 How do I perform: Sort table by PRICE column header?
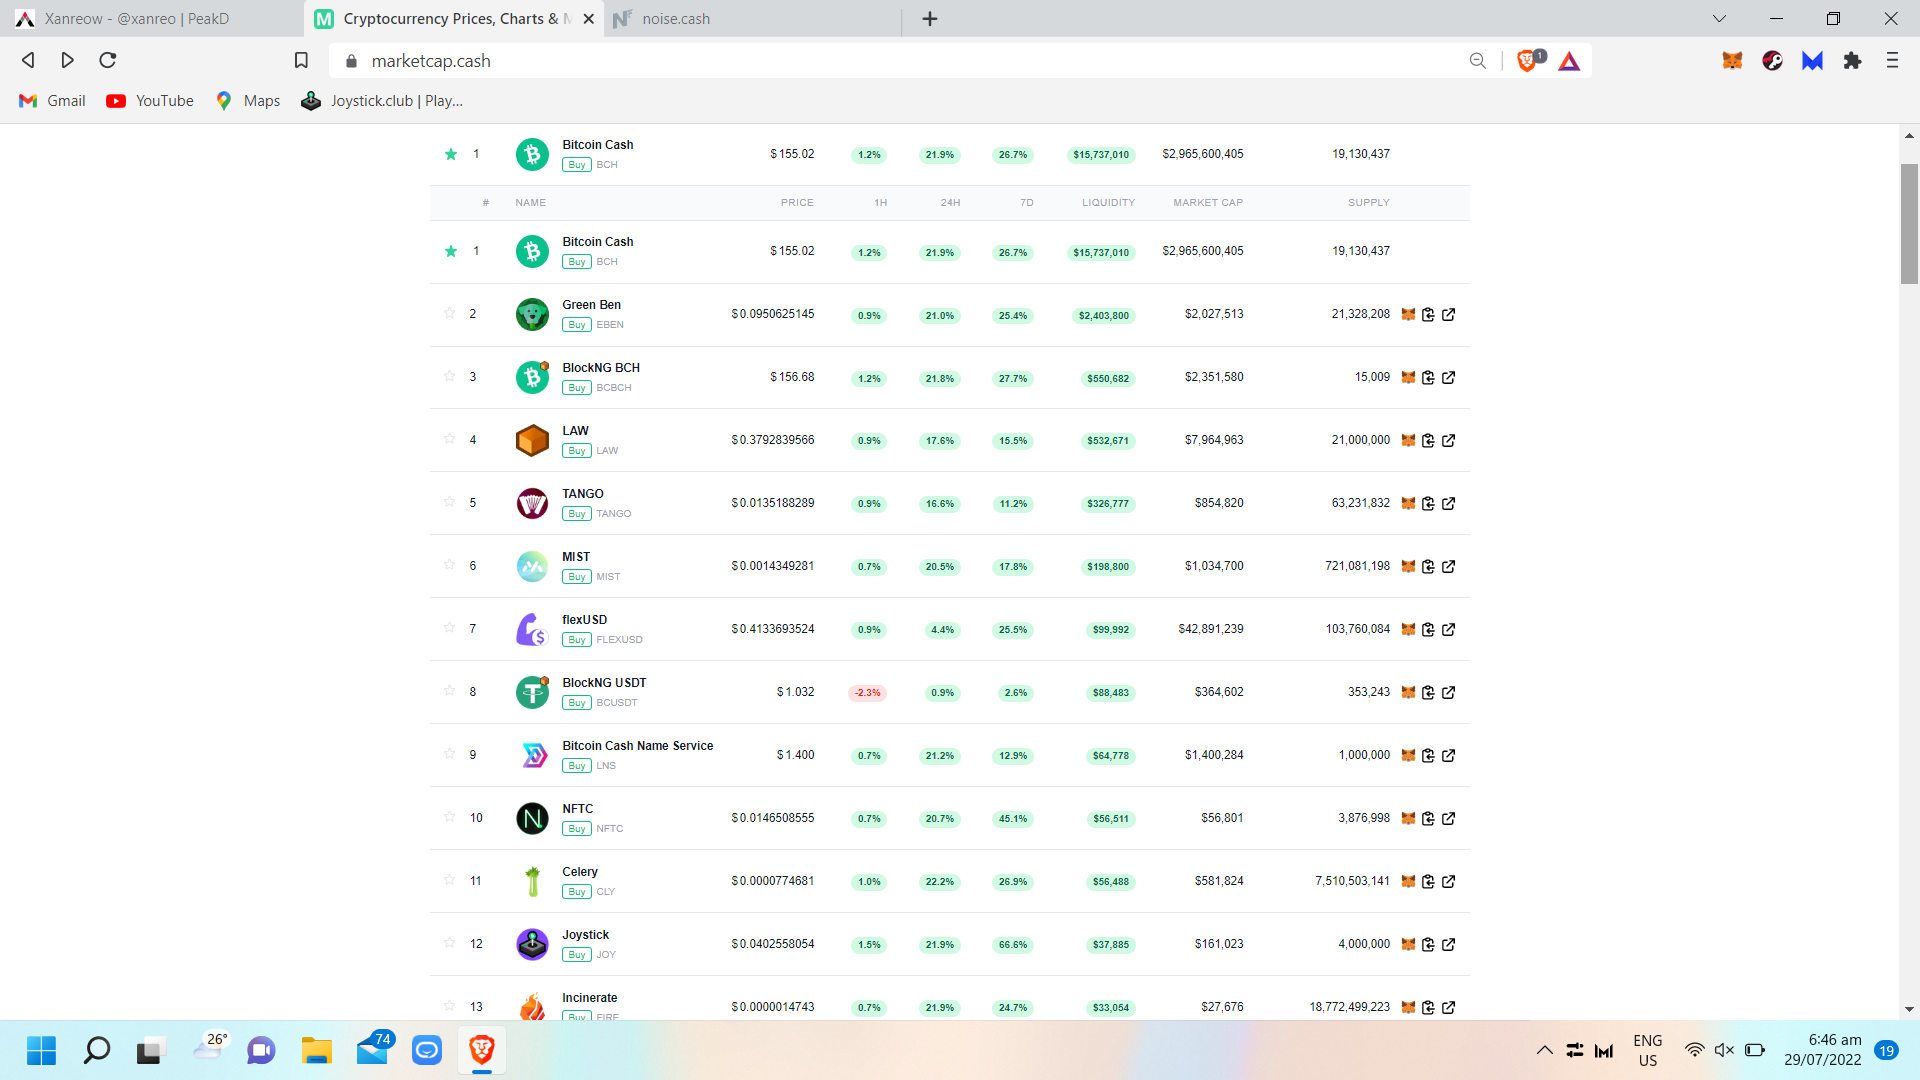pos(797,203)
